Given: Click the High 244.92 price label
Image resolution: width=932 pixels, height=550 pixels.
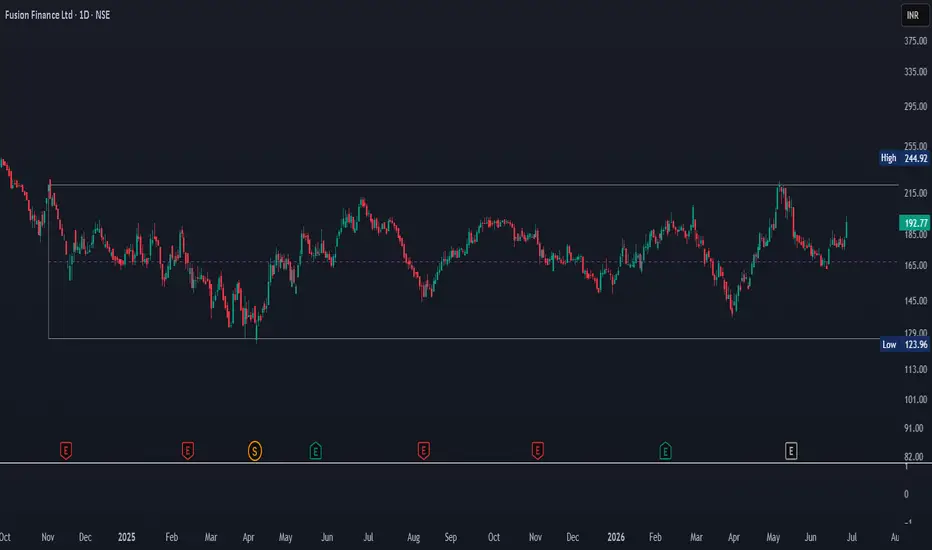Looking at the screenshot, I should point(904,158).
